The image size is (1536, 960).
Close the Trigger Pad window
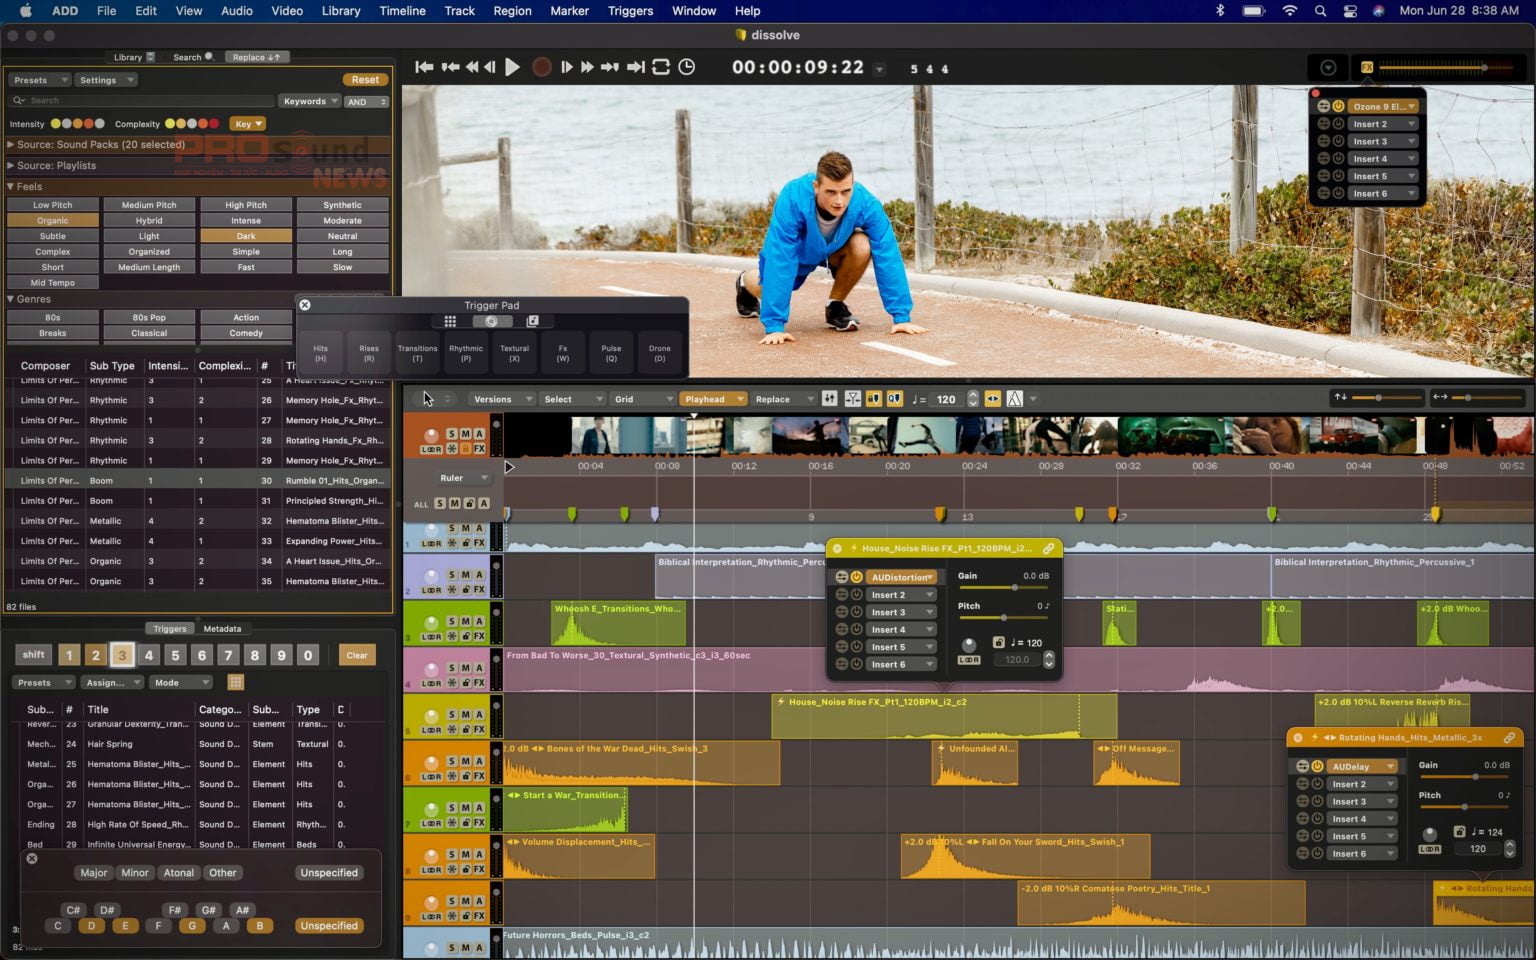tap(305, 305)
